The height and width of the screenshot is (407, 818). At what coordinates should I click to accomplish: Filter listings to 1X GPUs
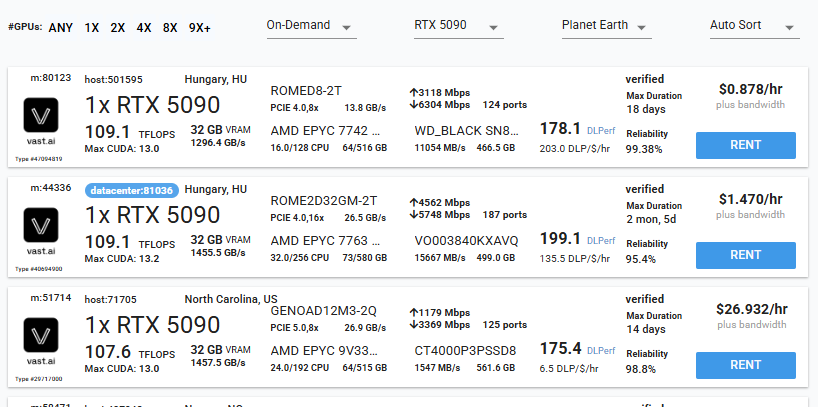pos(92,28)
